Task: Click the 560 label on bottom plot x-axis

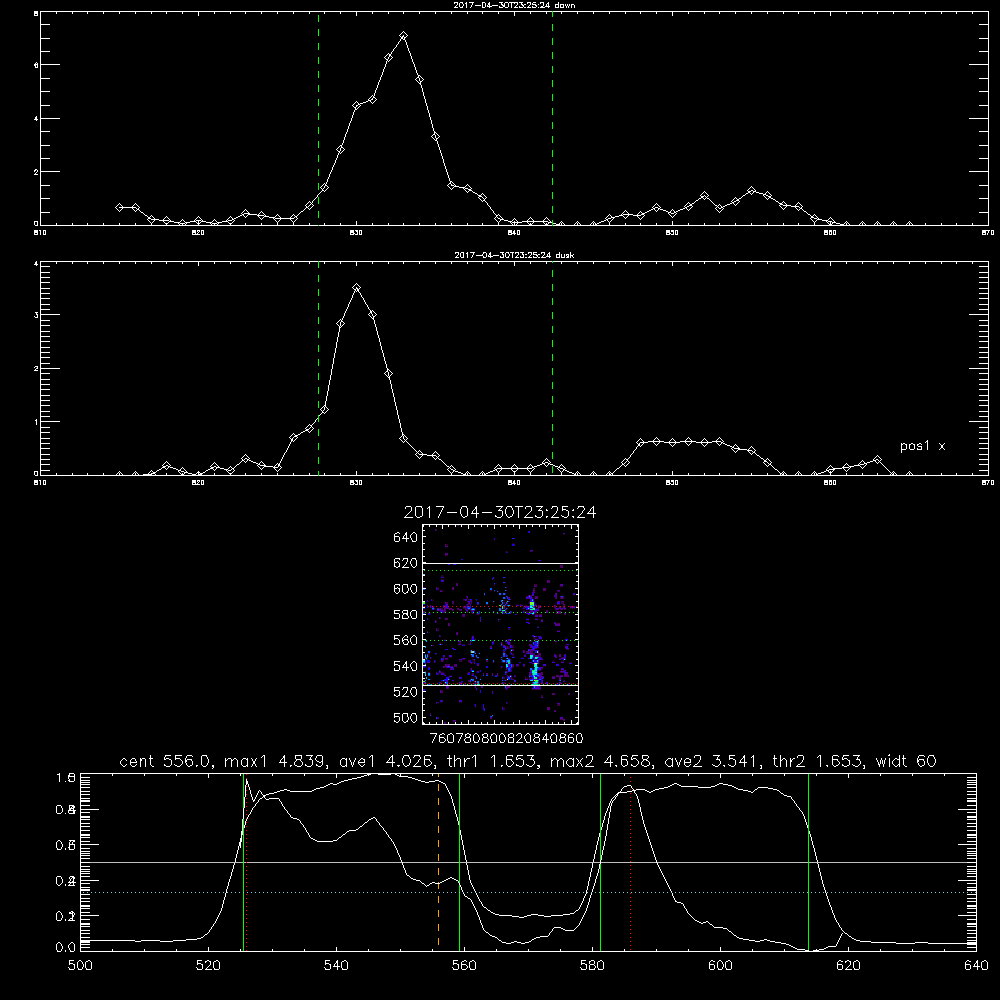Action: click(x=464, y=966)
